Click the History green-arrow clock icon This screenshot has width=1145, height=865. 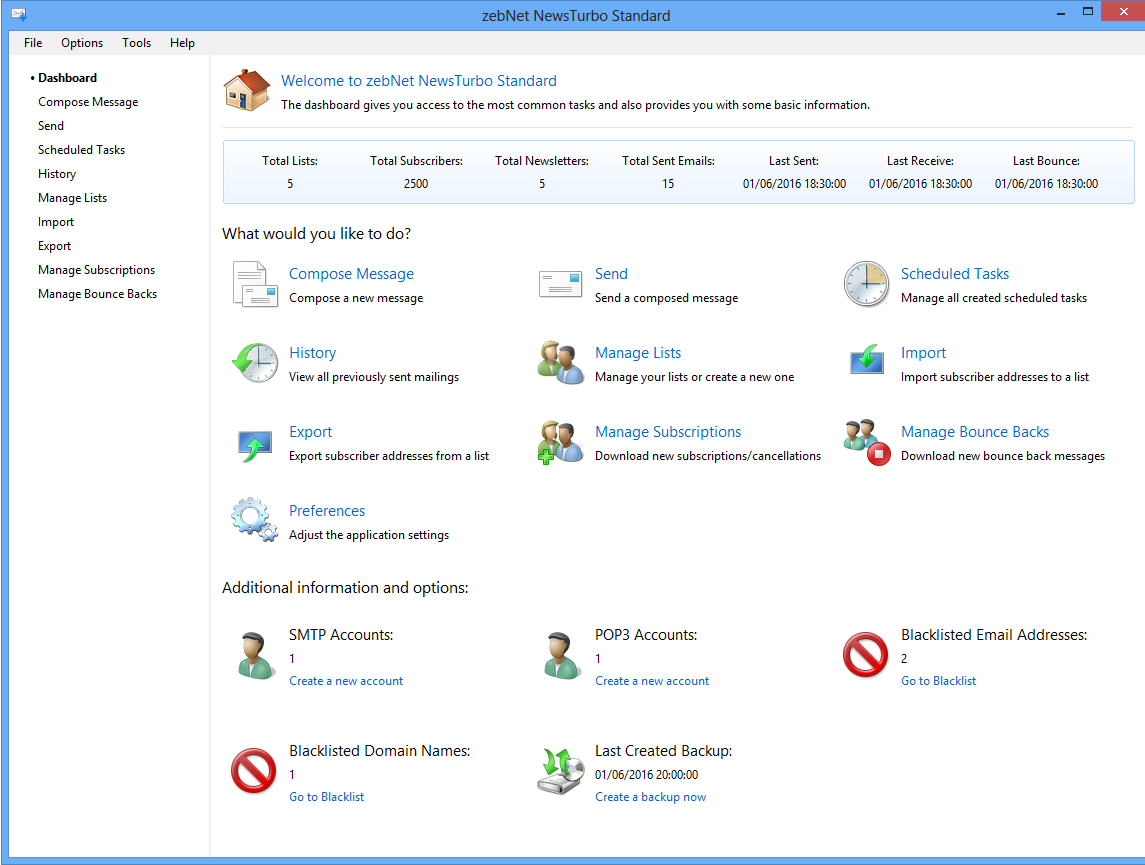click(x=254, y=363)
